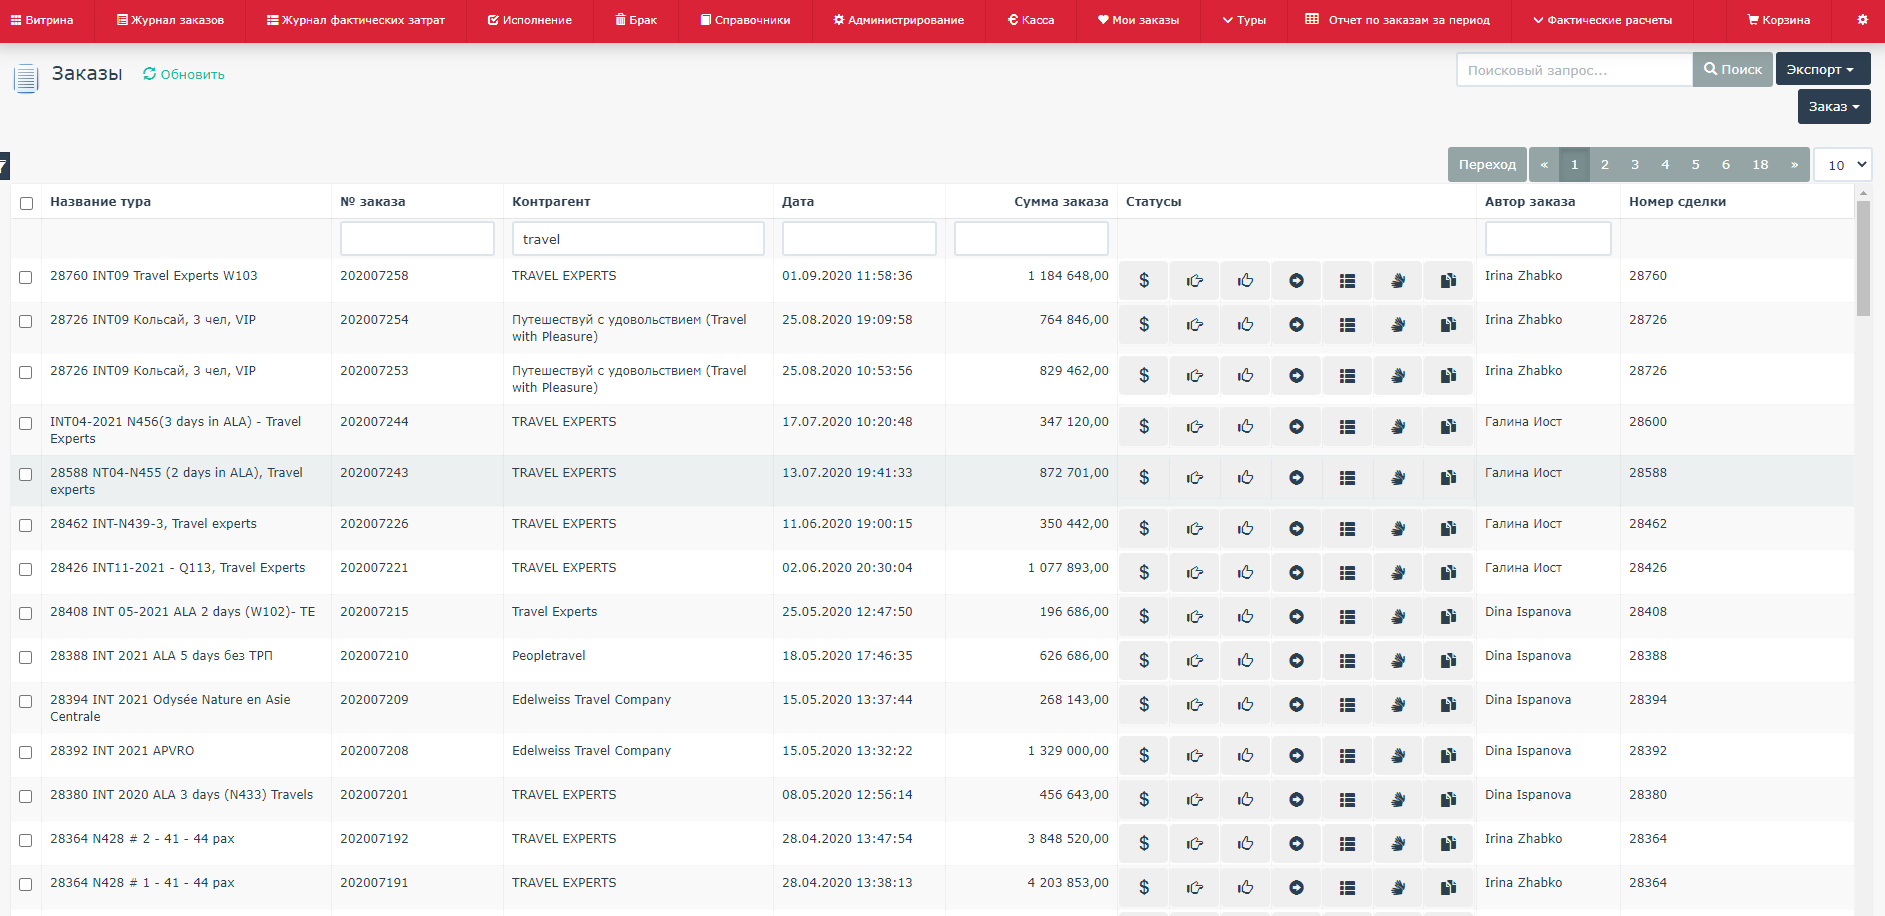Open Исполнение menu item
The height and width of the screenshot is (916, 1885).
tap(530, 20)
